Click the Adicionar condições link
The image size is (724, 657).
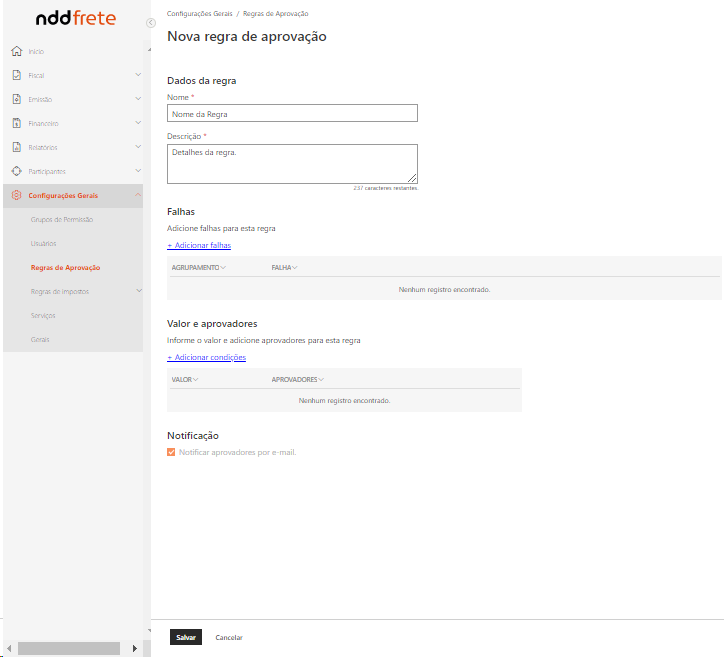point(206,357)
